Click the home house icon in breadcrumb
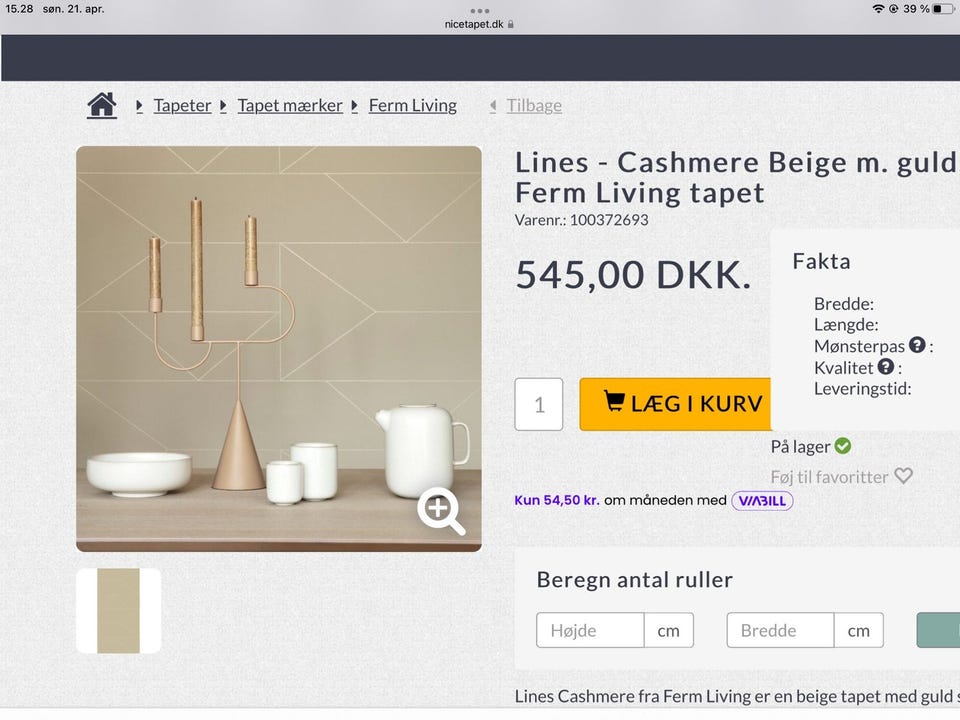 pos(101,105)
